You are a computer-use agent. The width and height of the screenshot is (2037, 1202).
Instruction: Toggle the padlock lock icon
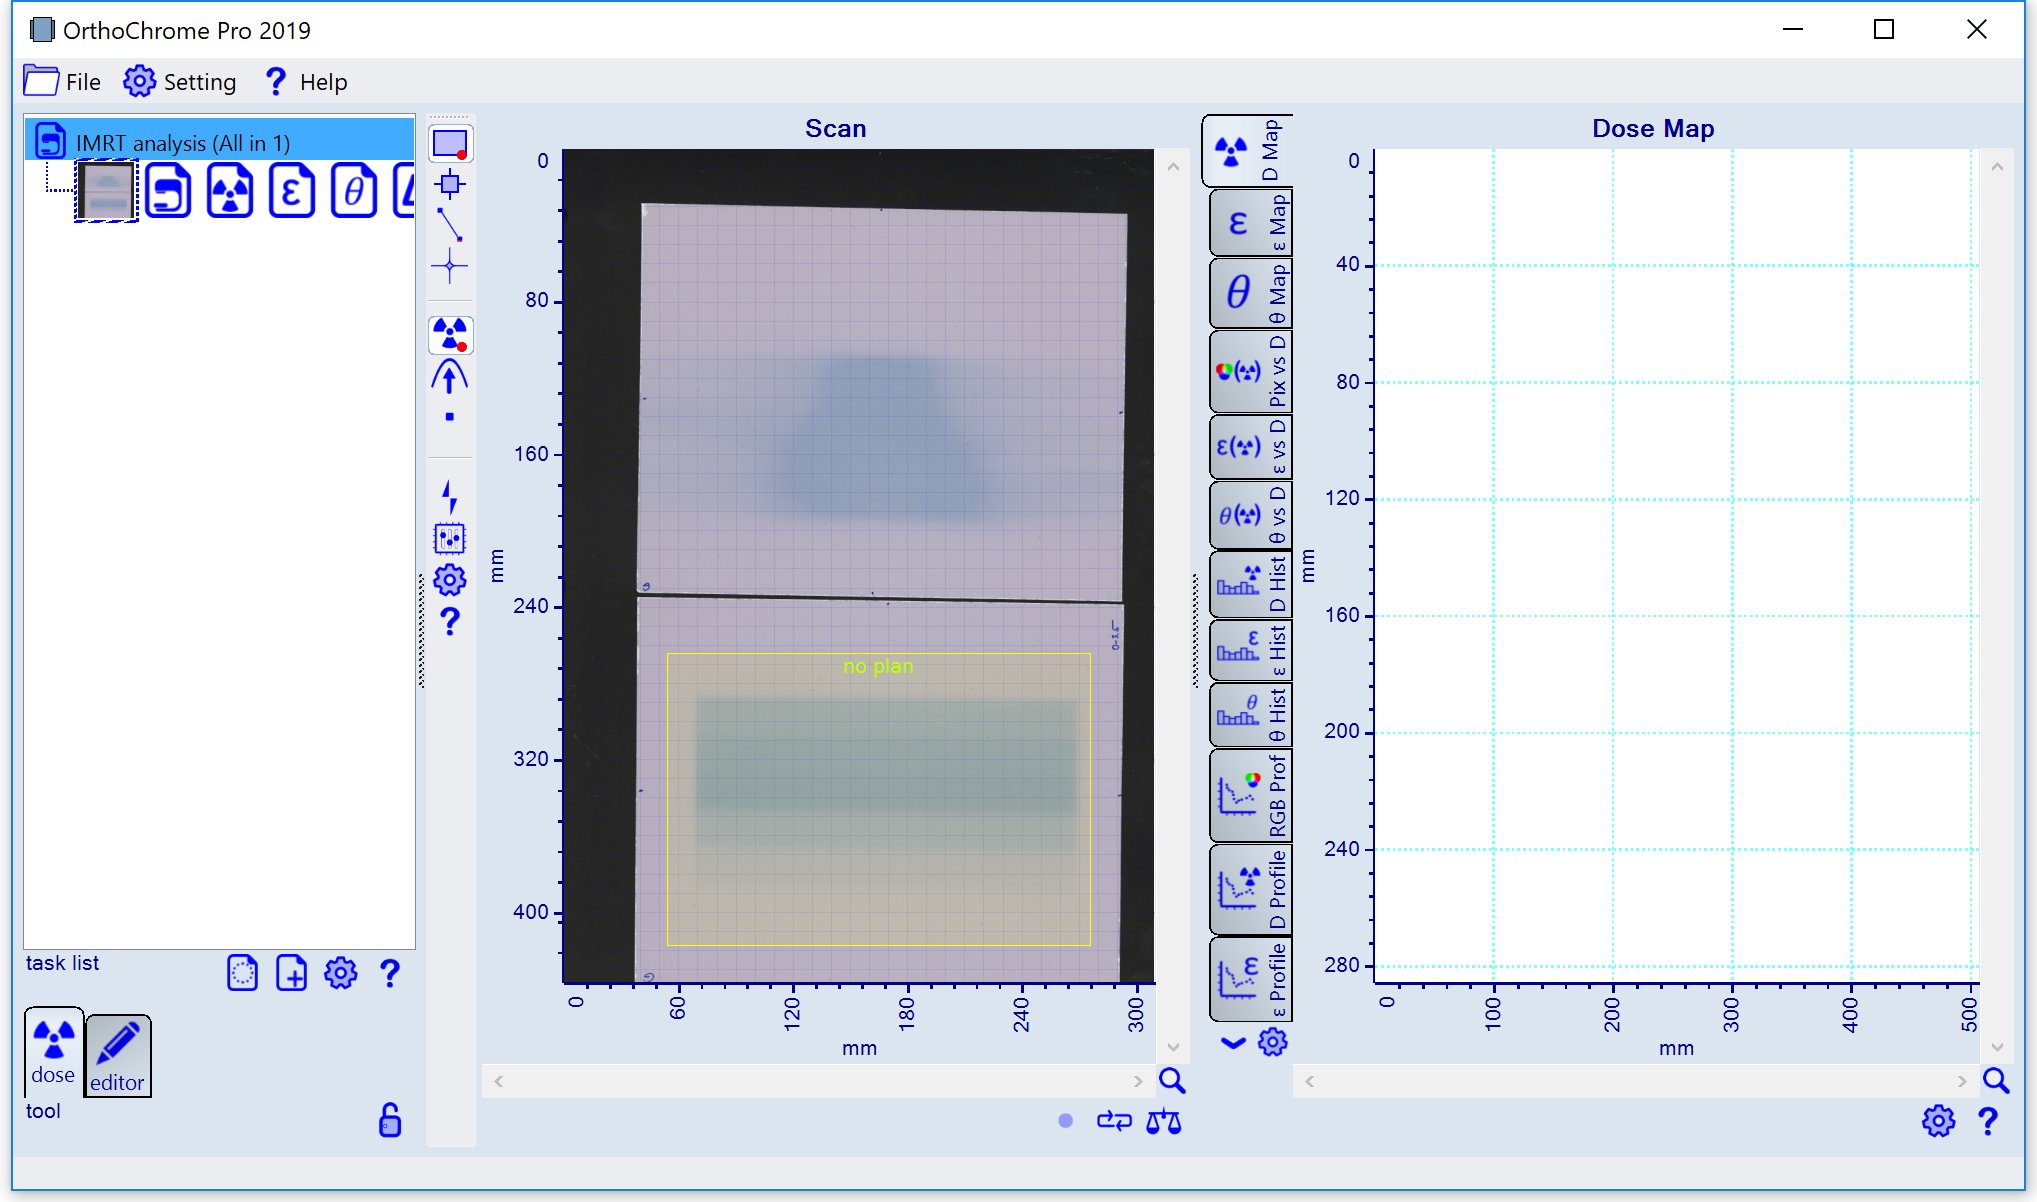[390, 1120]
